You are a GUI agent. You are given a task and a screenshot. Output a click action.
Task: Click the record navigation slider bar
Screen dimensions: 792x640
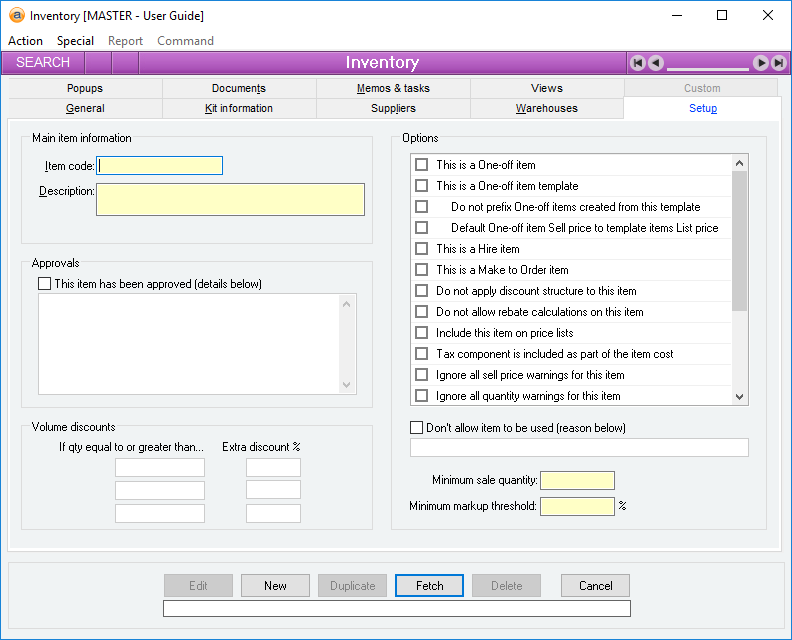point(708,67)
